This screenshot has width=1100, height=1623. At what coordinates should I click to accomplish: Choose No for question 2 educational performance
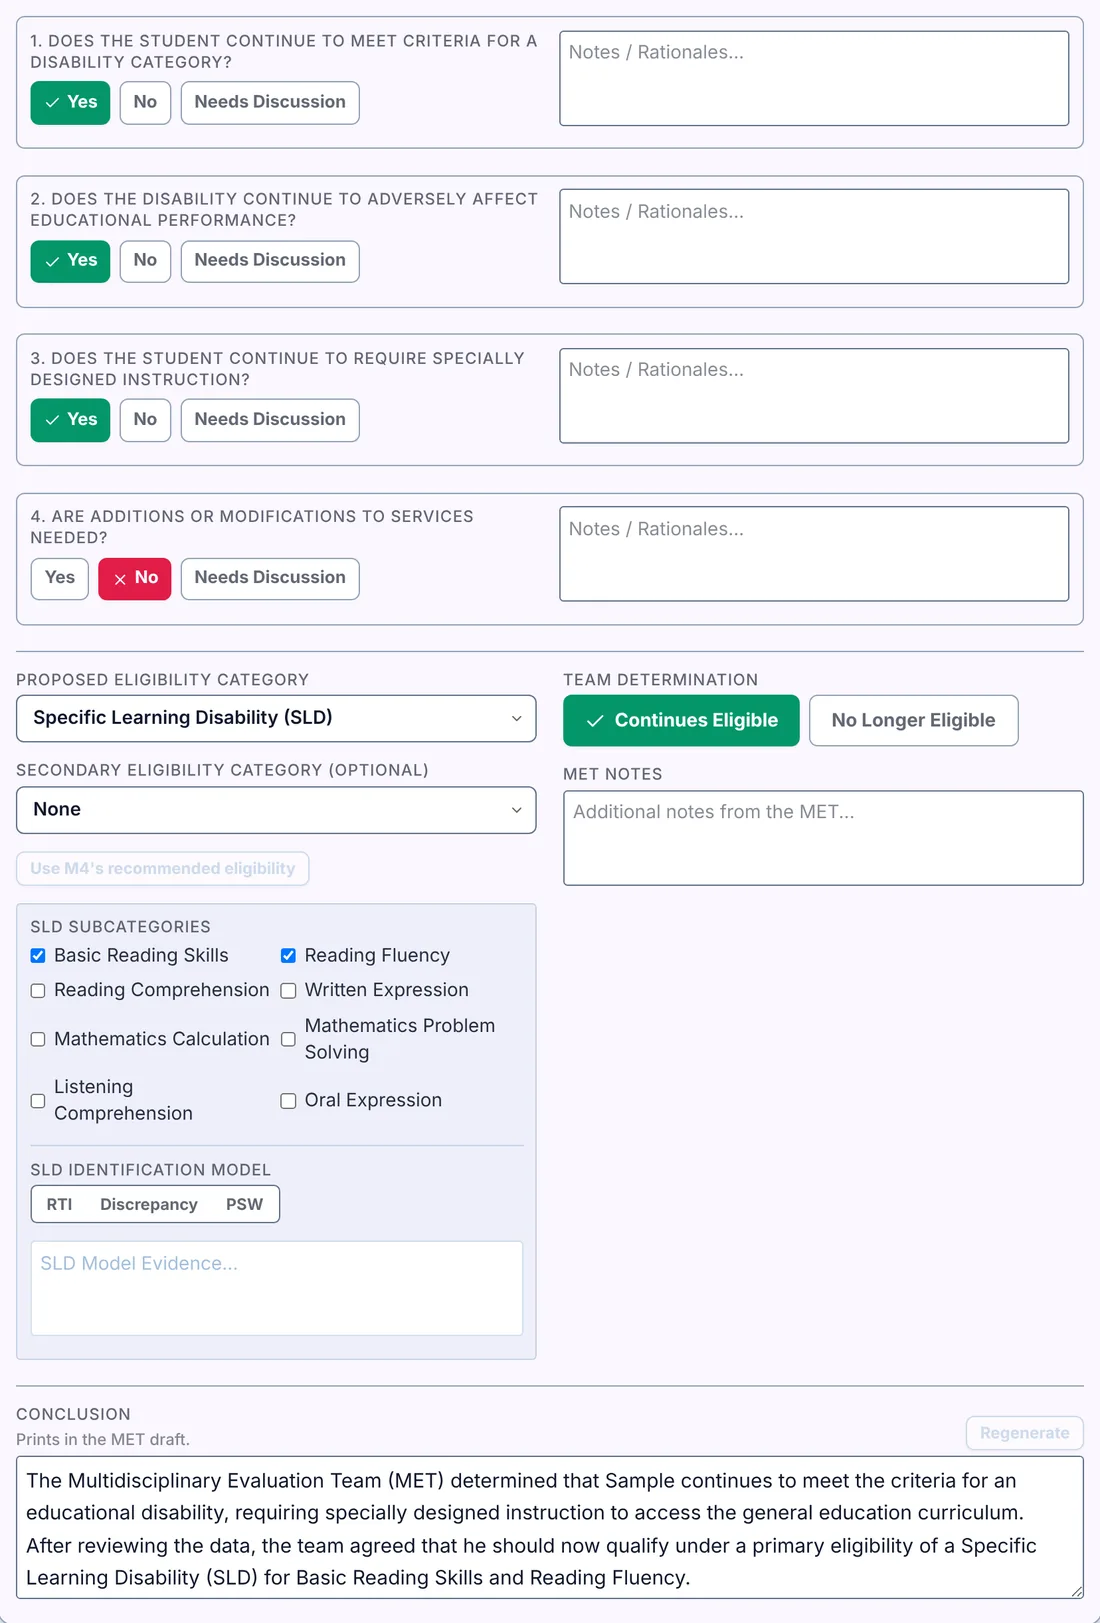[x=145, y=261]
